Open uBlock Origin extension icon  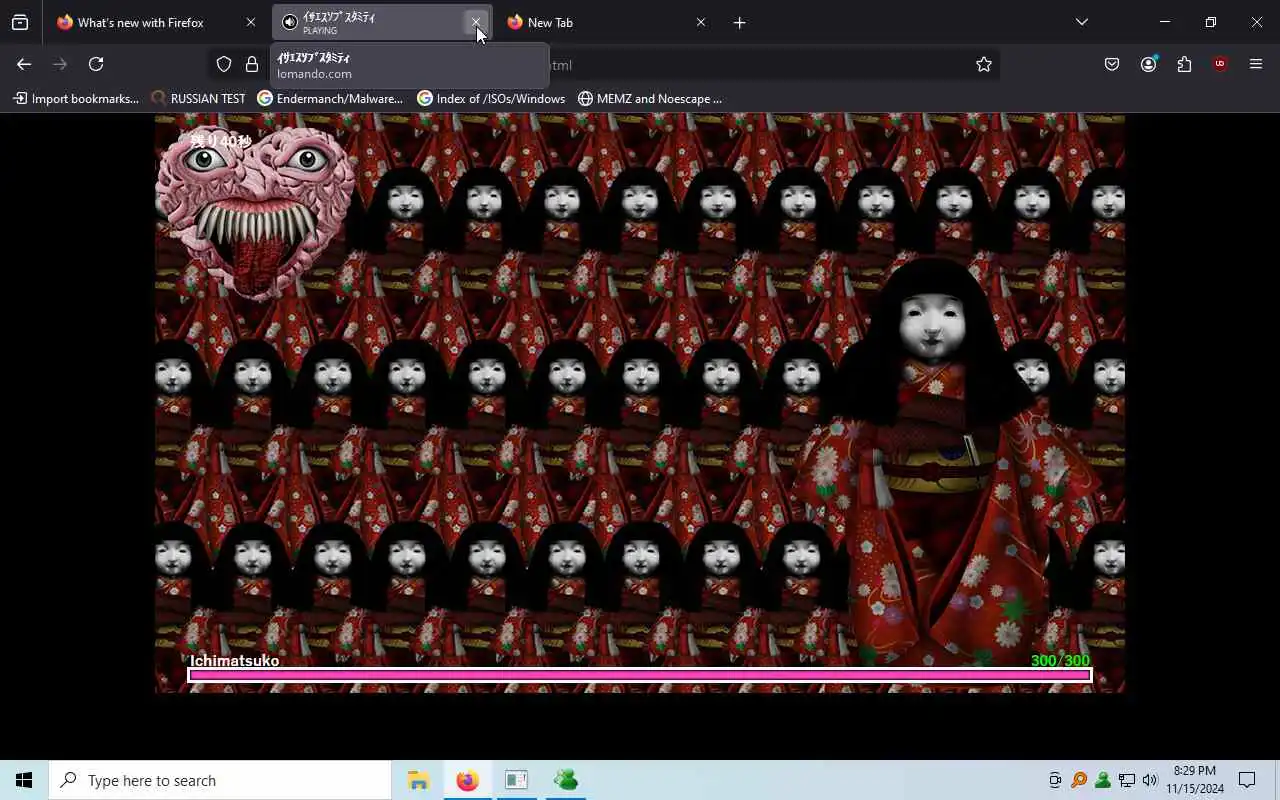(1220, 64)
